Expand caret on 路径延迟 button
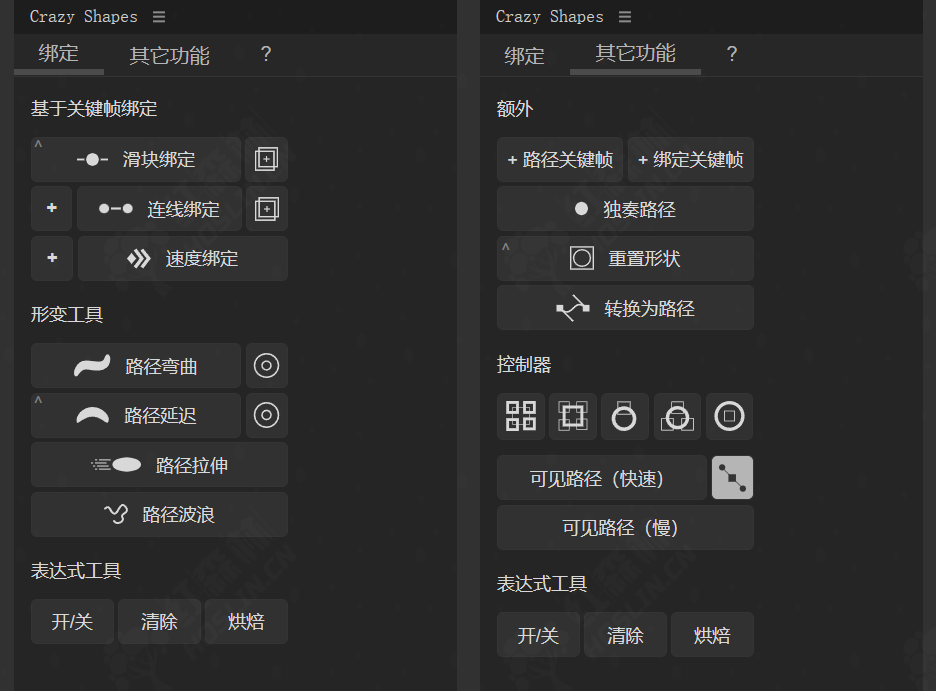The image size is (936, 691). (x=38, y=400)
